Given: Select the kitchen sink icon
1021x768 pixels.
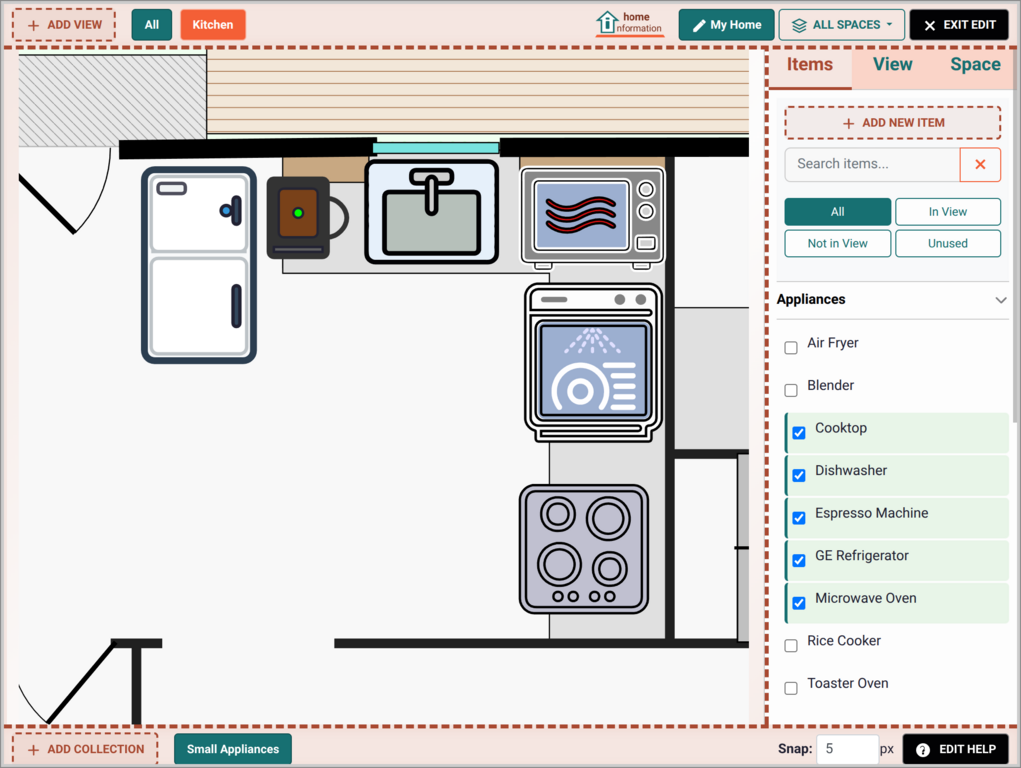Looking at the screenshot, I should (432, 212).
